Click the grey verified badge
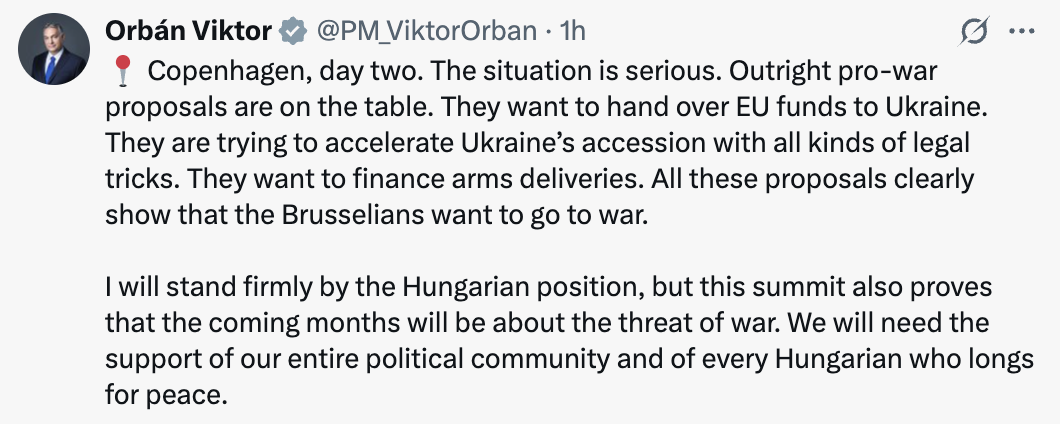 click(x=292, y=32)
